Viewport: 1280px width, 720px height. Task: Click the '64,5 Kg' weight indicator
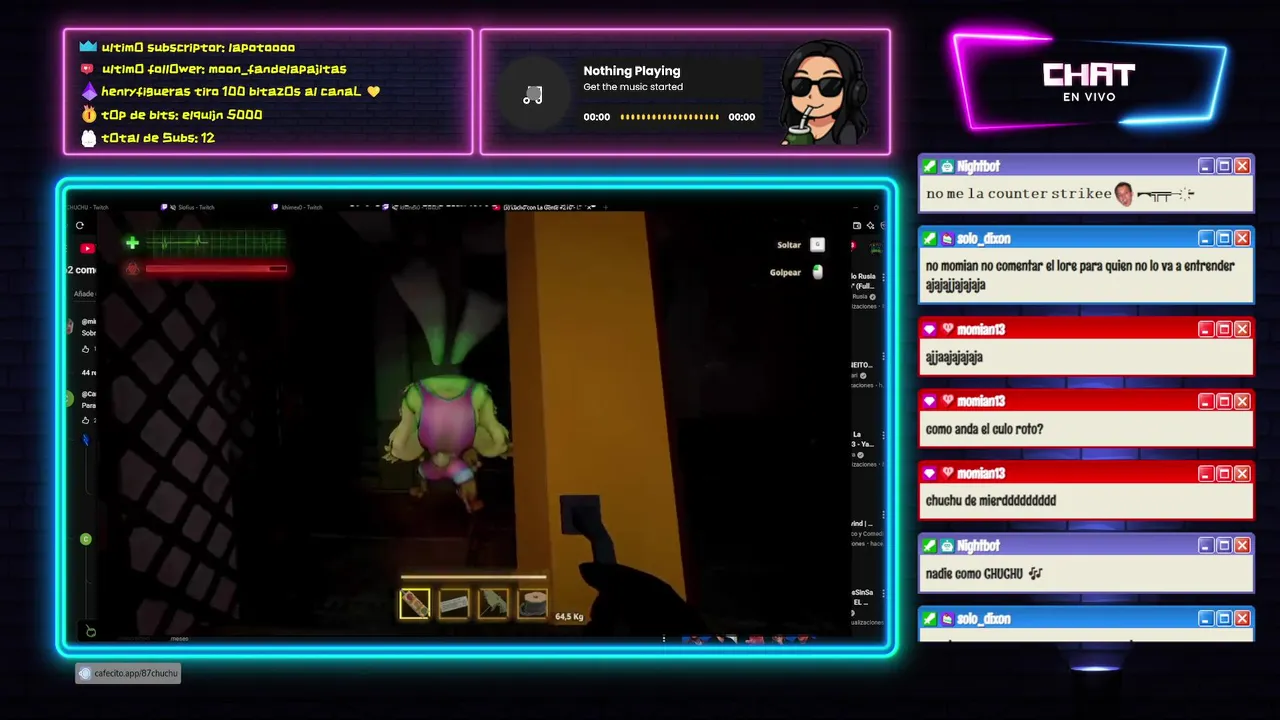569,616
